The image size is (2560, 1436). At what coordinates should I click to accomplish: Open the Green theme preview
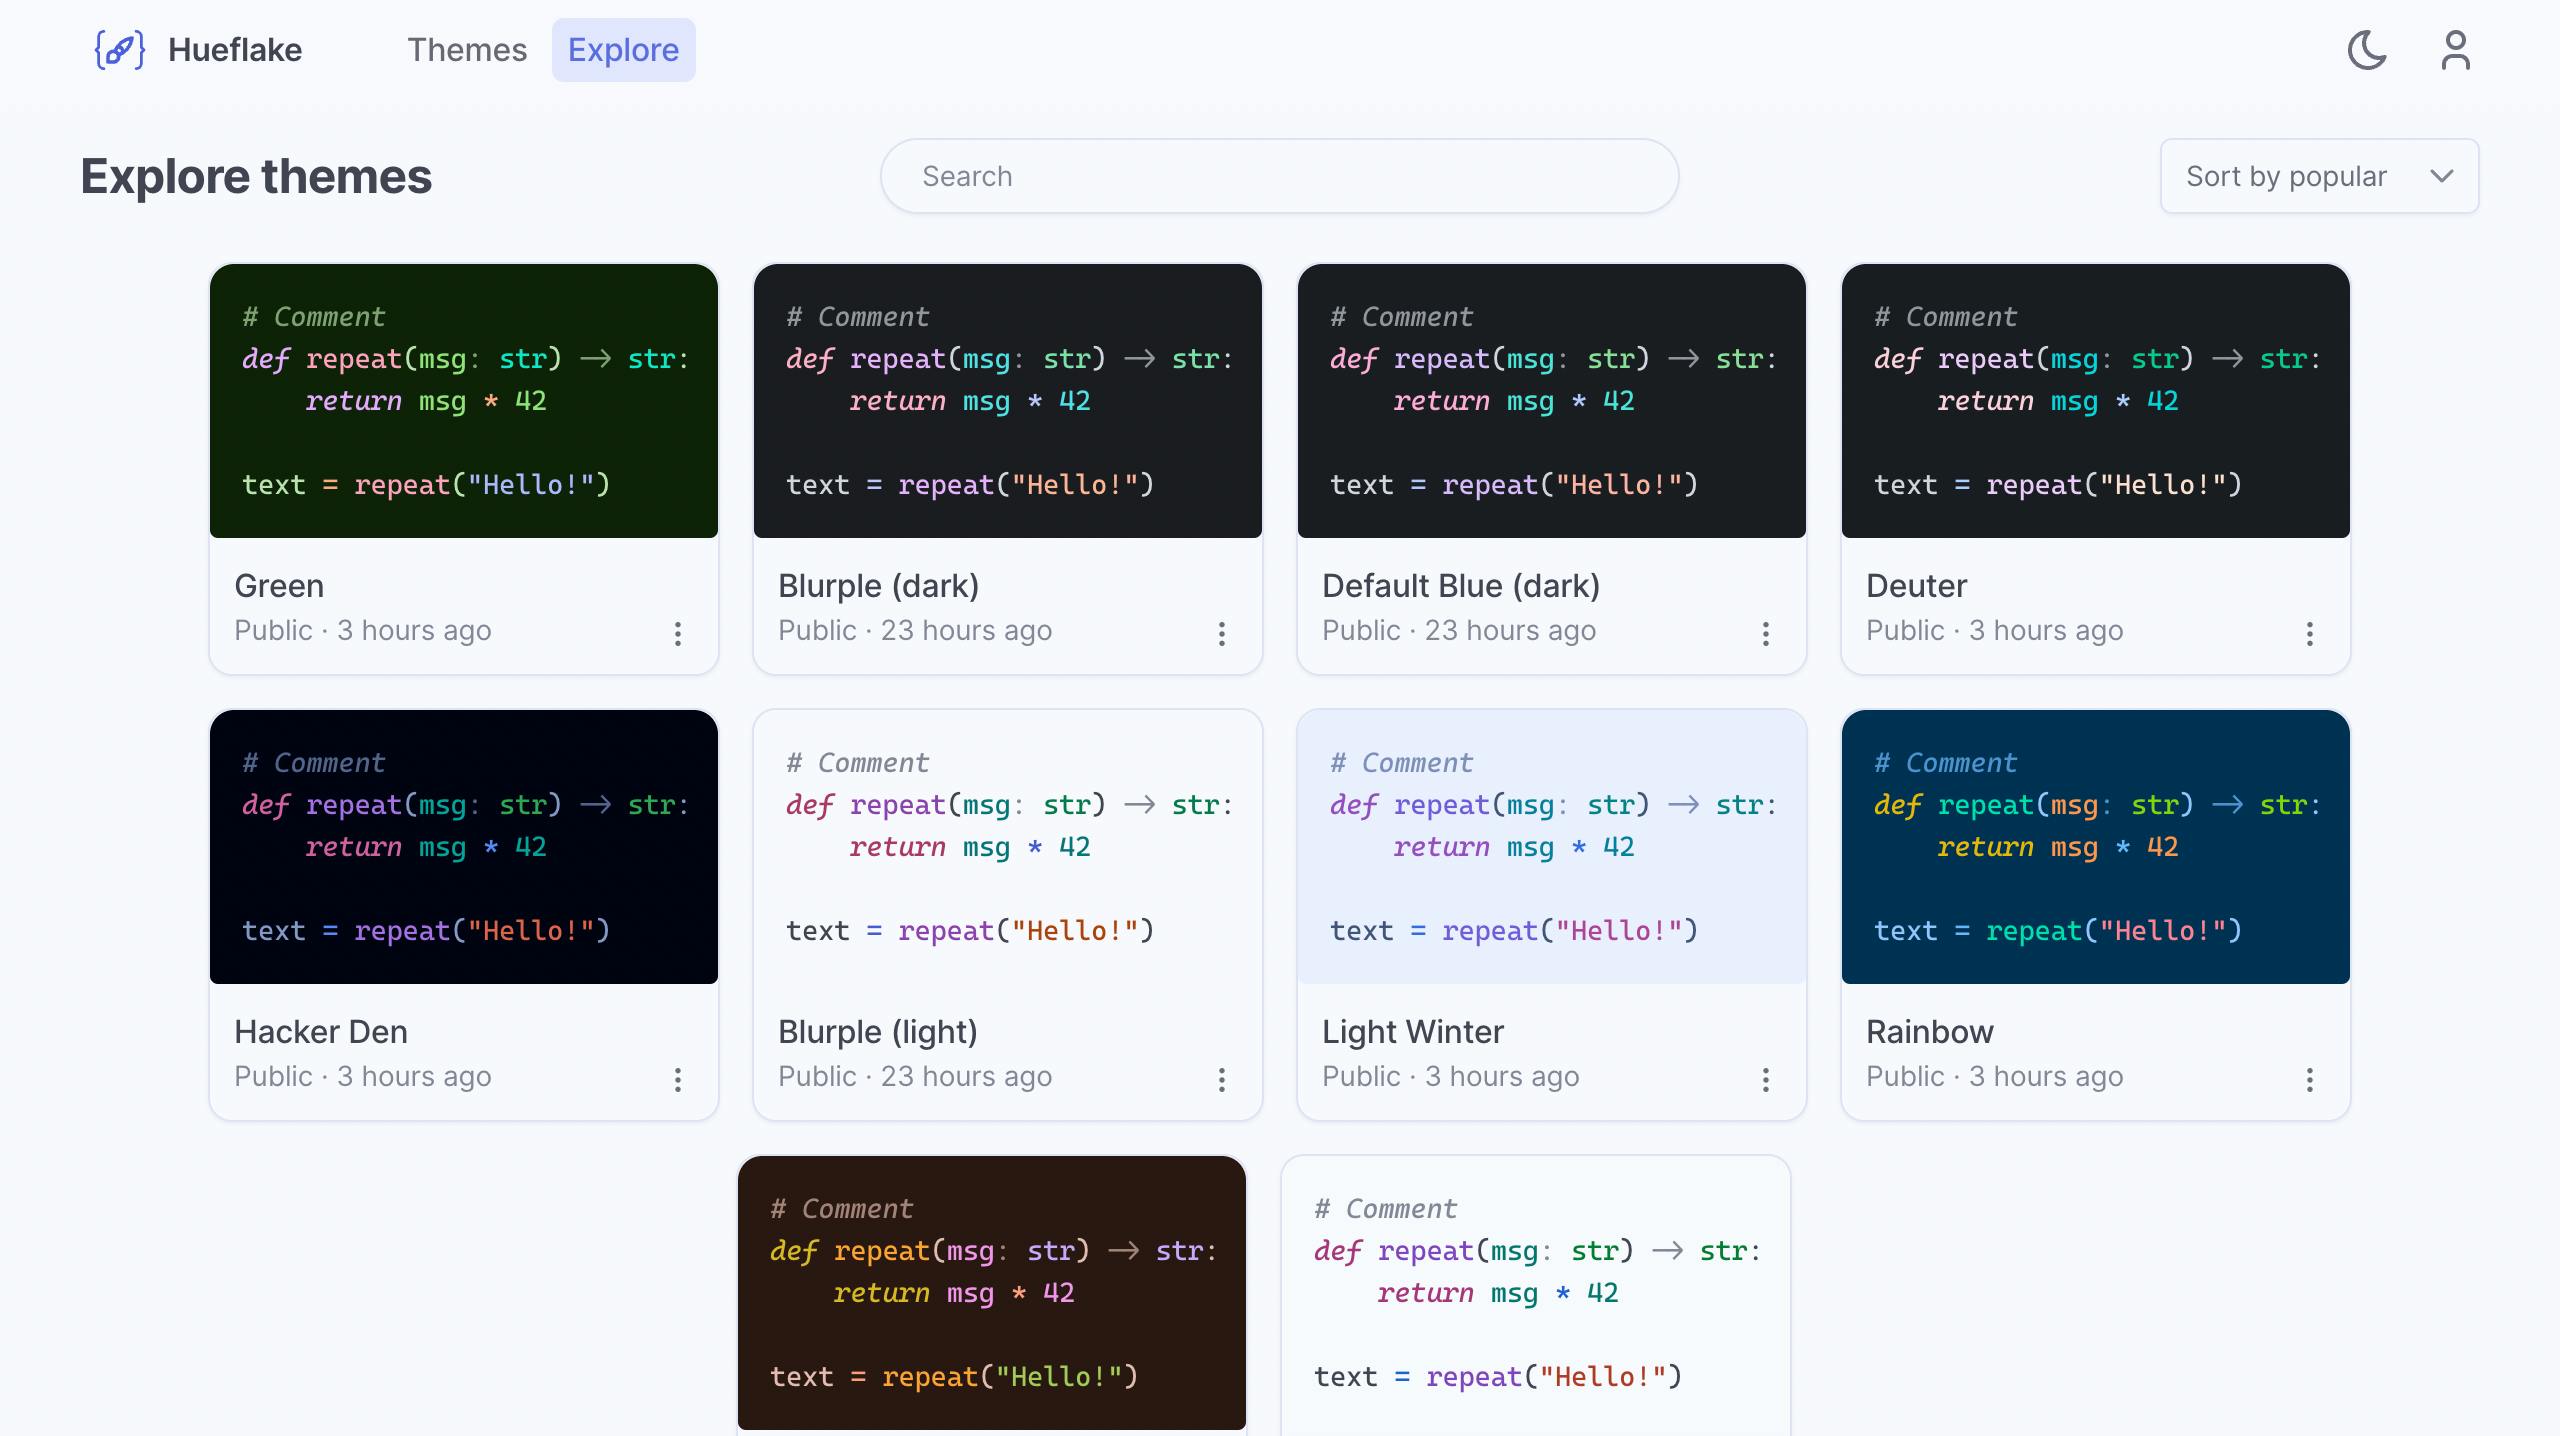click(464, 401)
